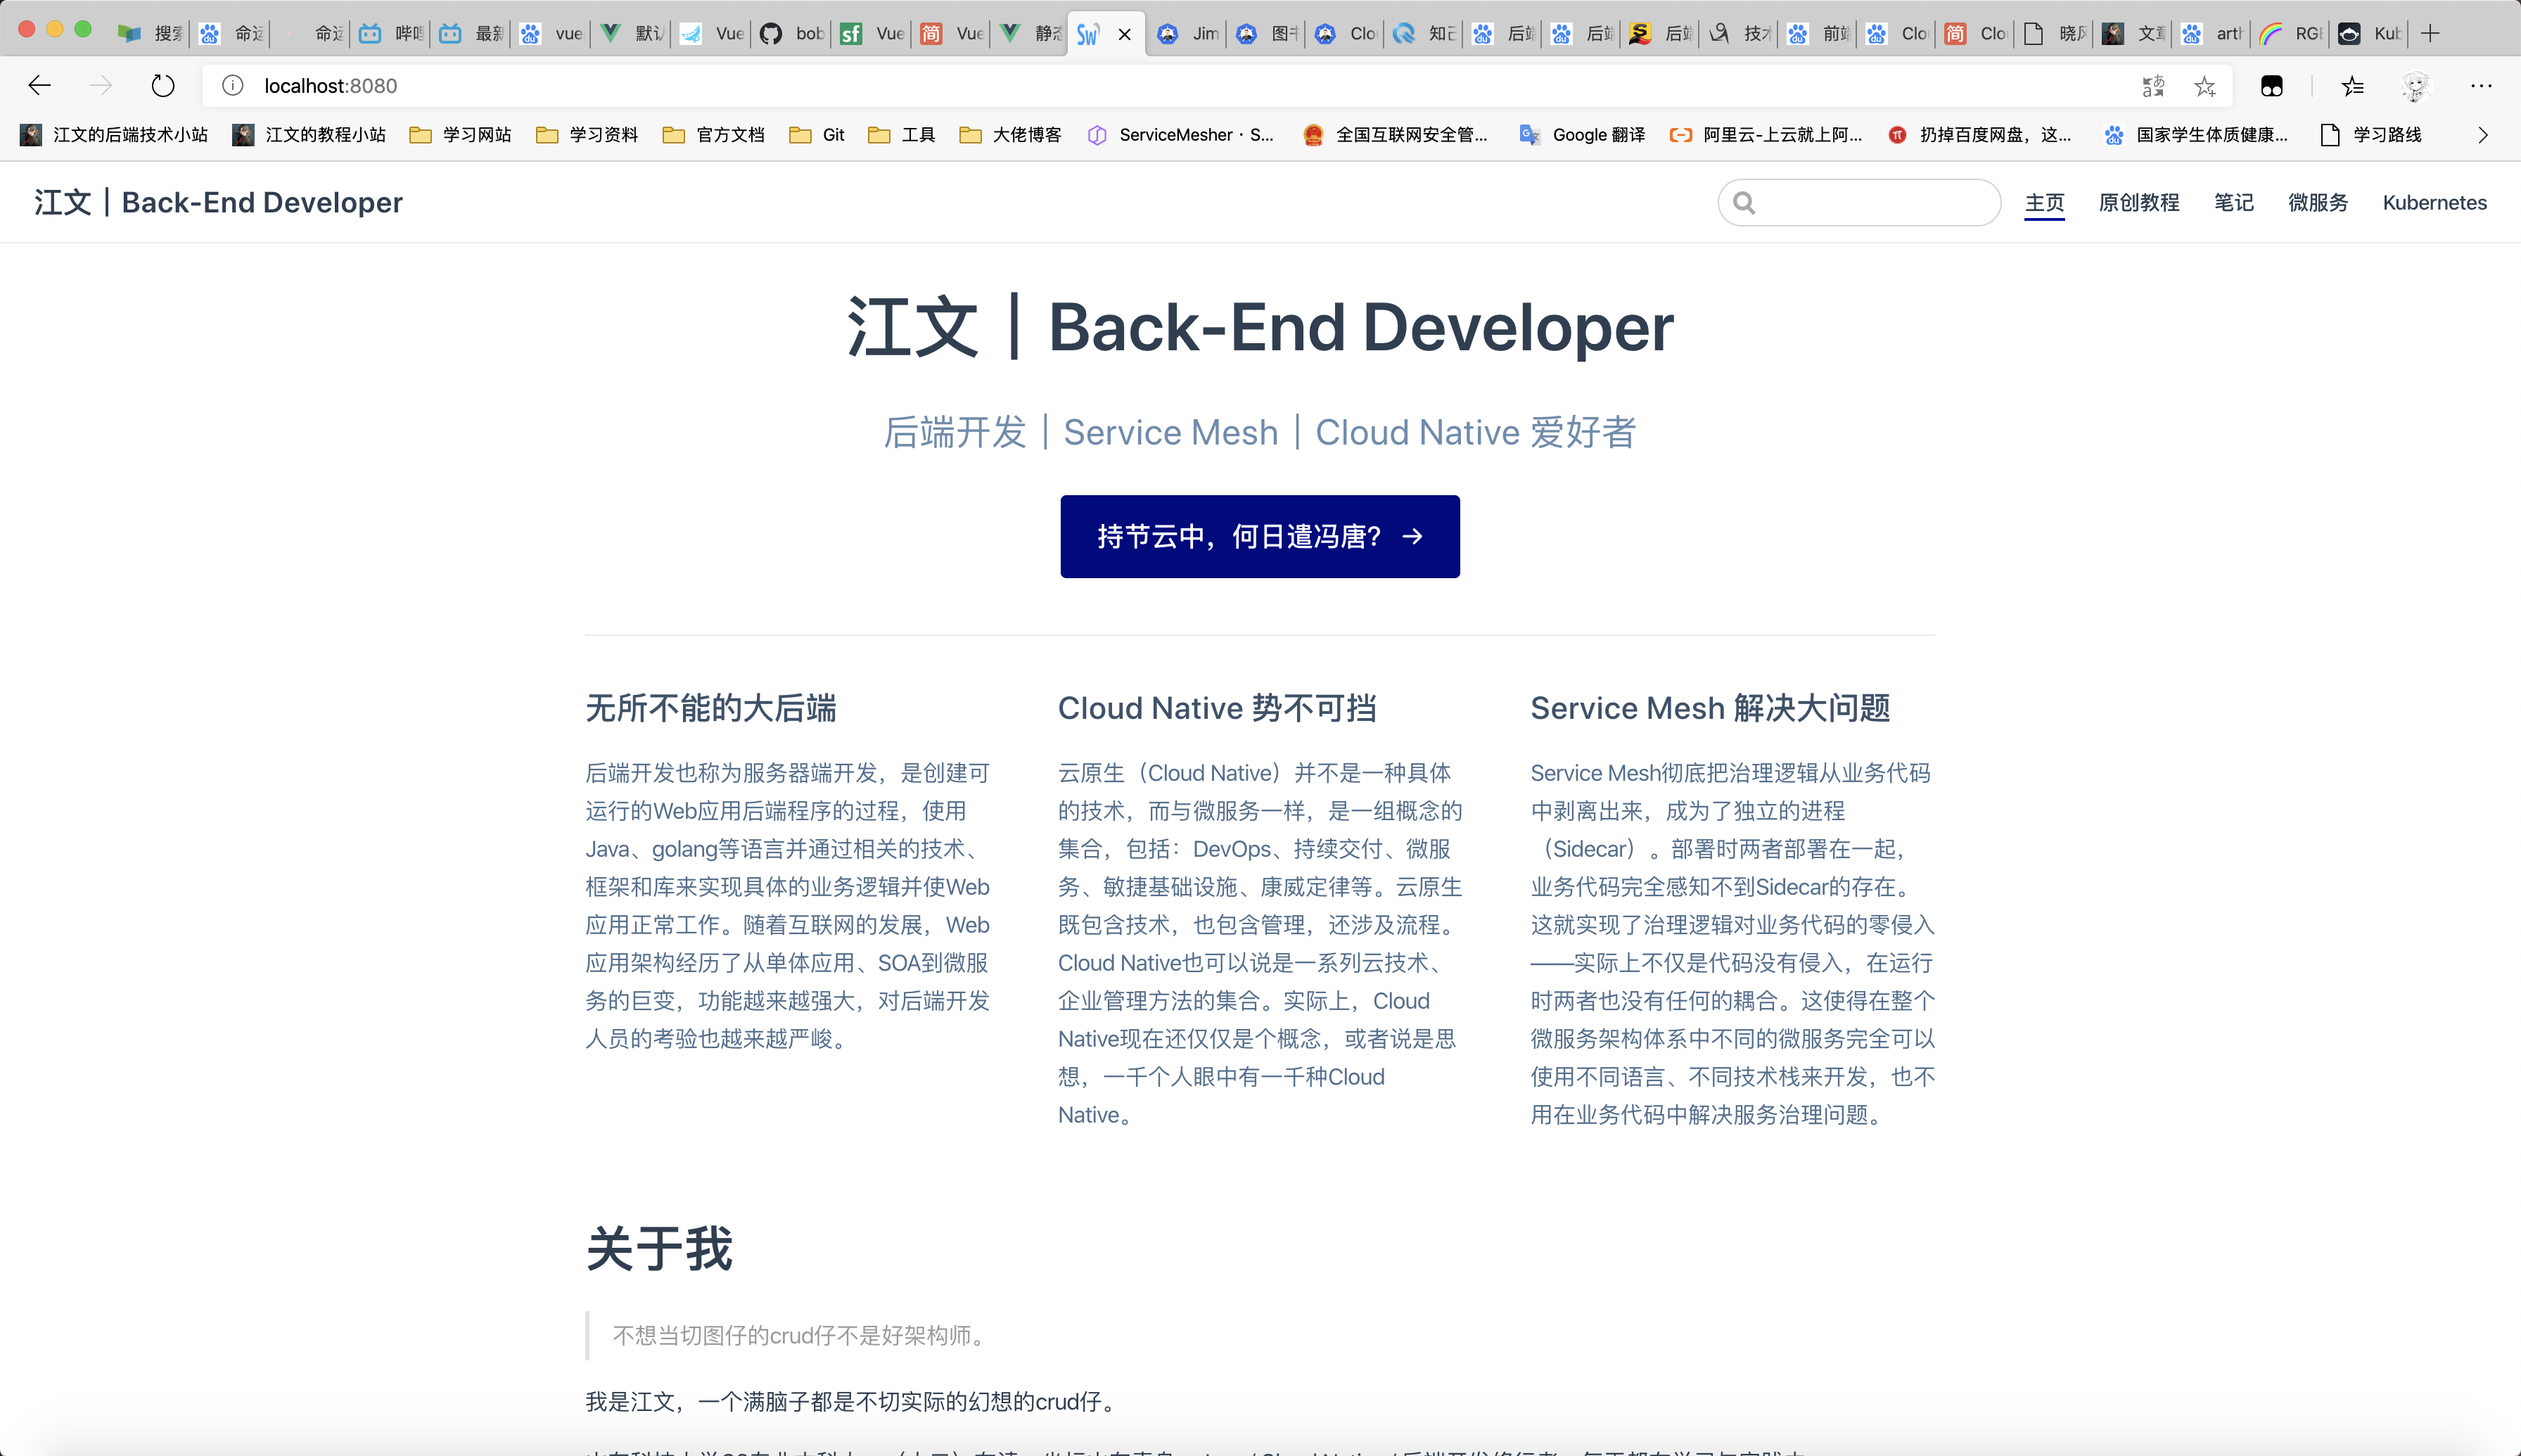Image resolution: width=2521 pixels, height=1456 pixels.
Task: Bookmark this page with star icon
Action: pyautogui.click(x=2204, y=86)
